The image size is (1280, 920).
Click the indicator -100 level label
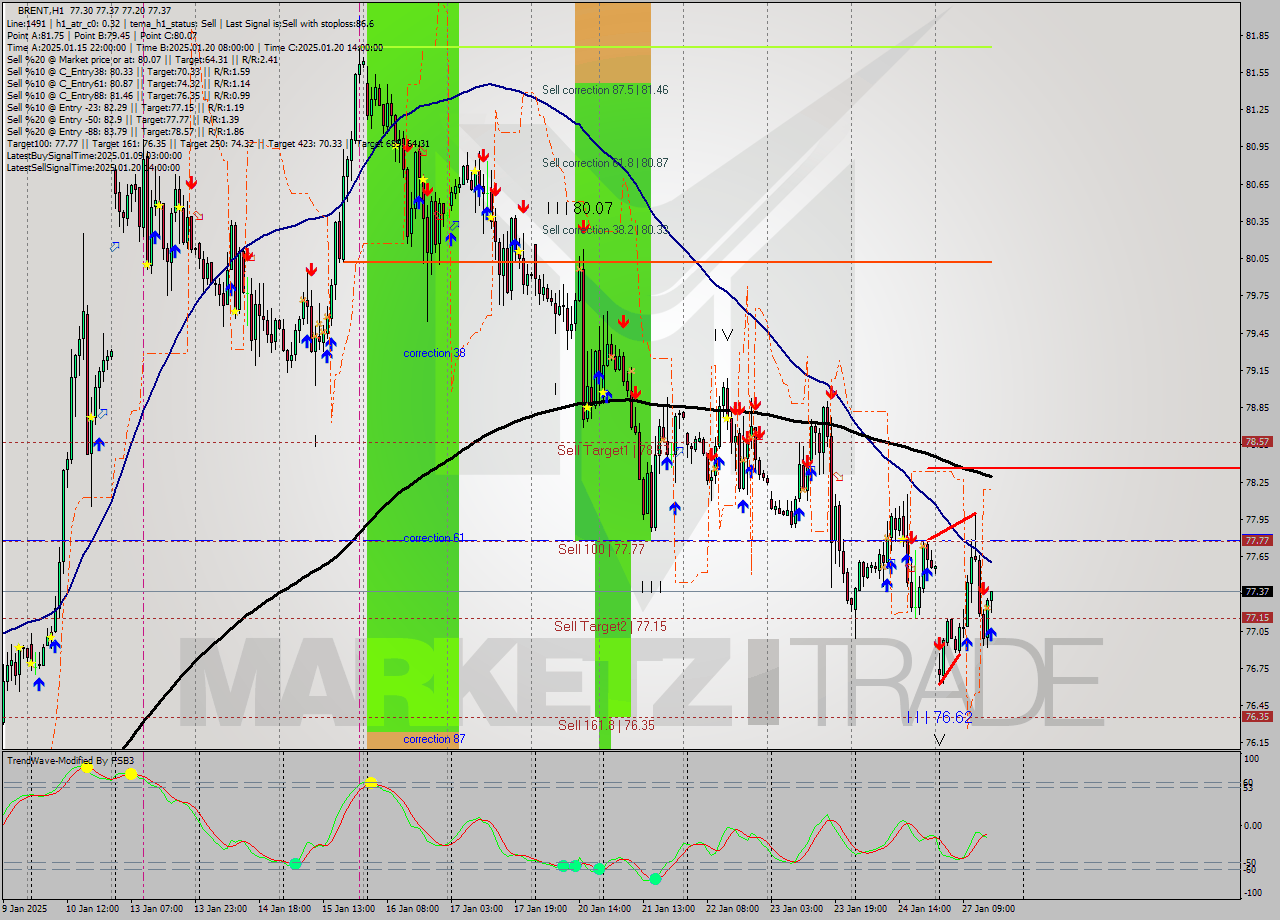(x=1253, y=893)
